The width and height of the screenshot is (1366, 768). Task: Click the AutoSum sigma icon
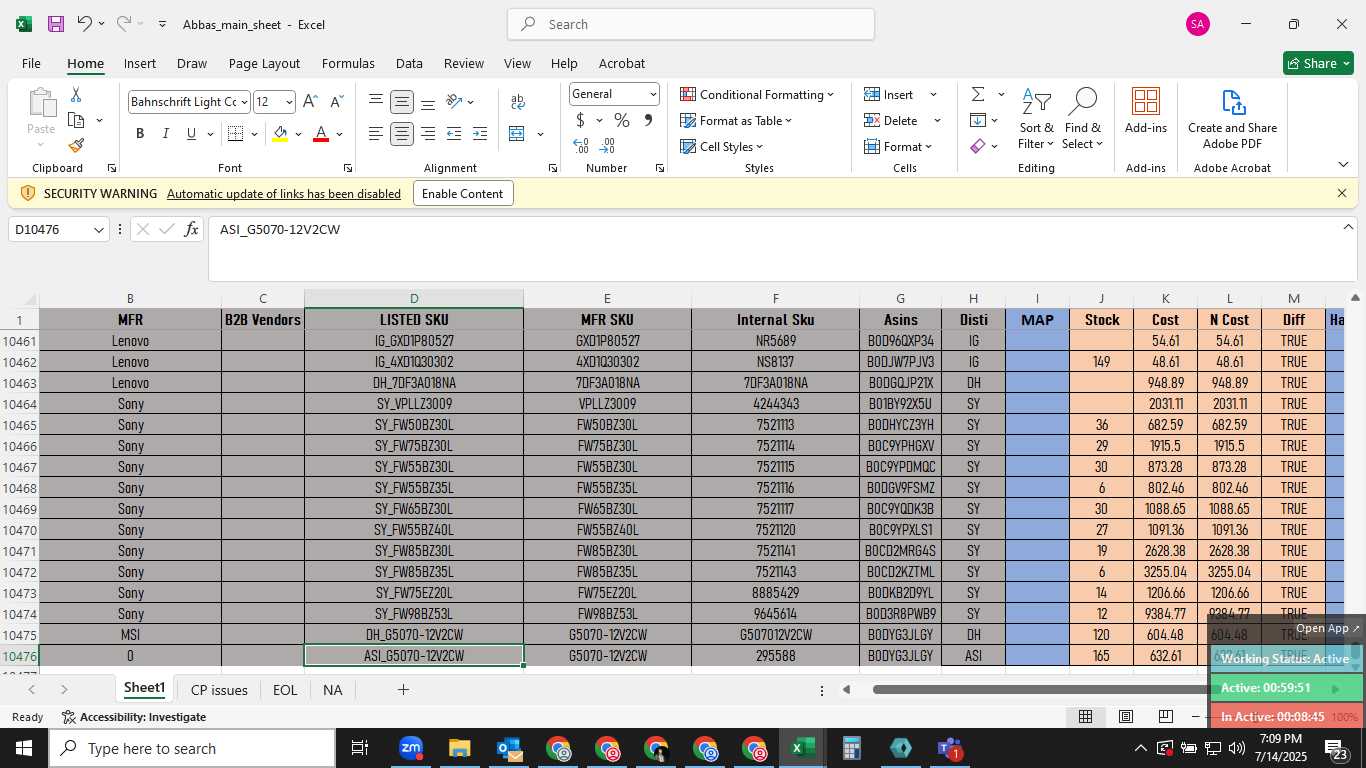tap(978, 94)
